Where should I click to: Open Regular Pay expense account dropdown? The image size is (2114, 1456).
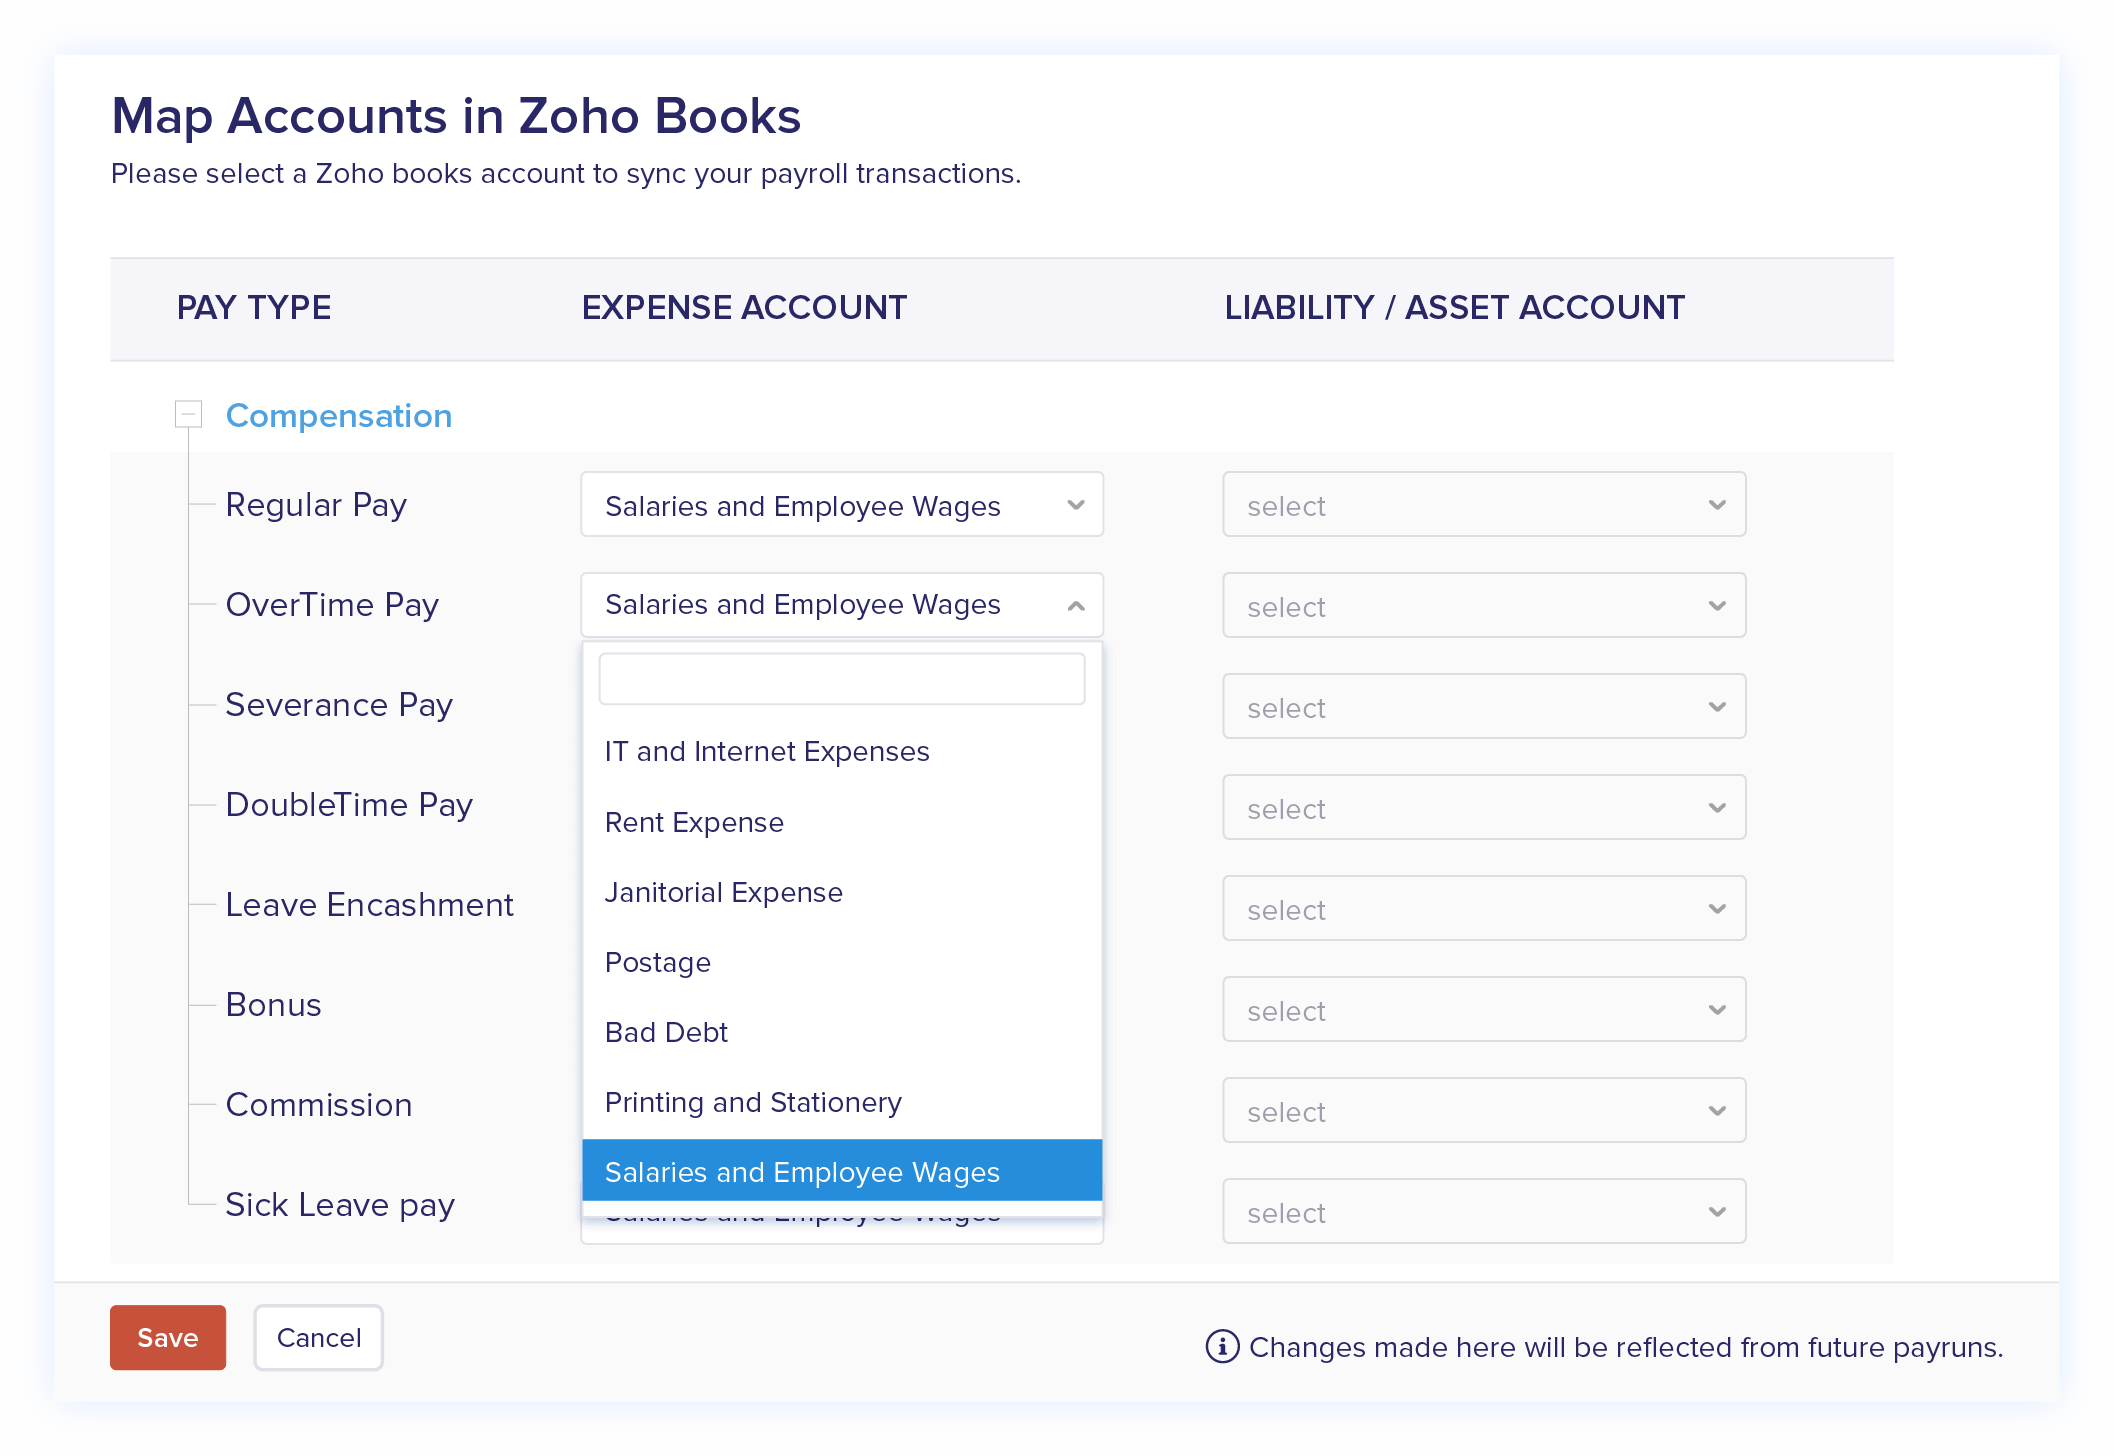(841, 505)
